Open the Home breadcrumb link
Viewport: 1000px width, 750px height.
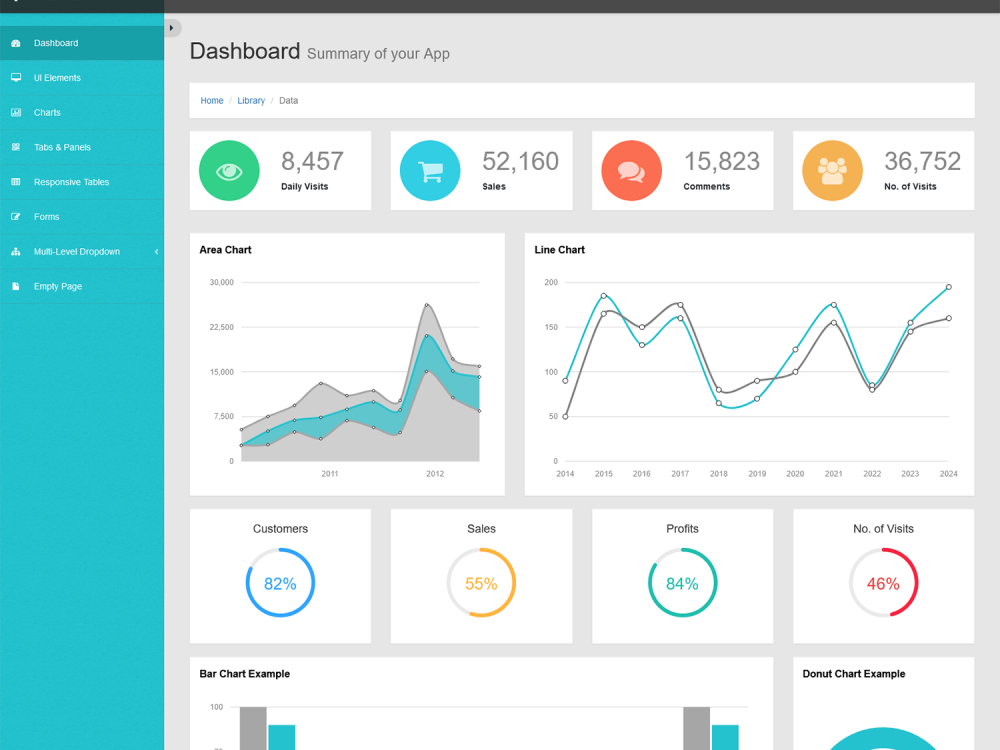point(211,100)
